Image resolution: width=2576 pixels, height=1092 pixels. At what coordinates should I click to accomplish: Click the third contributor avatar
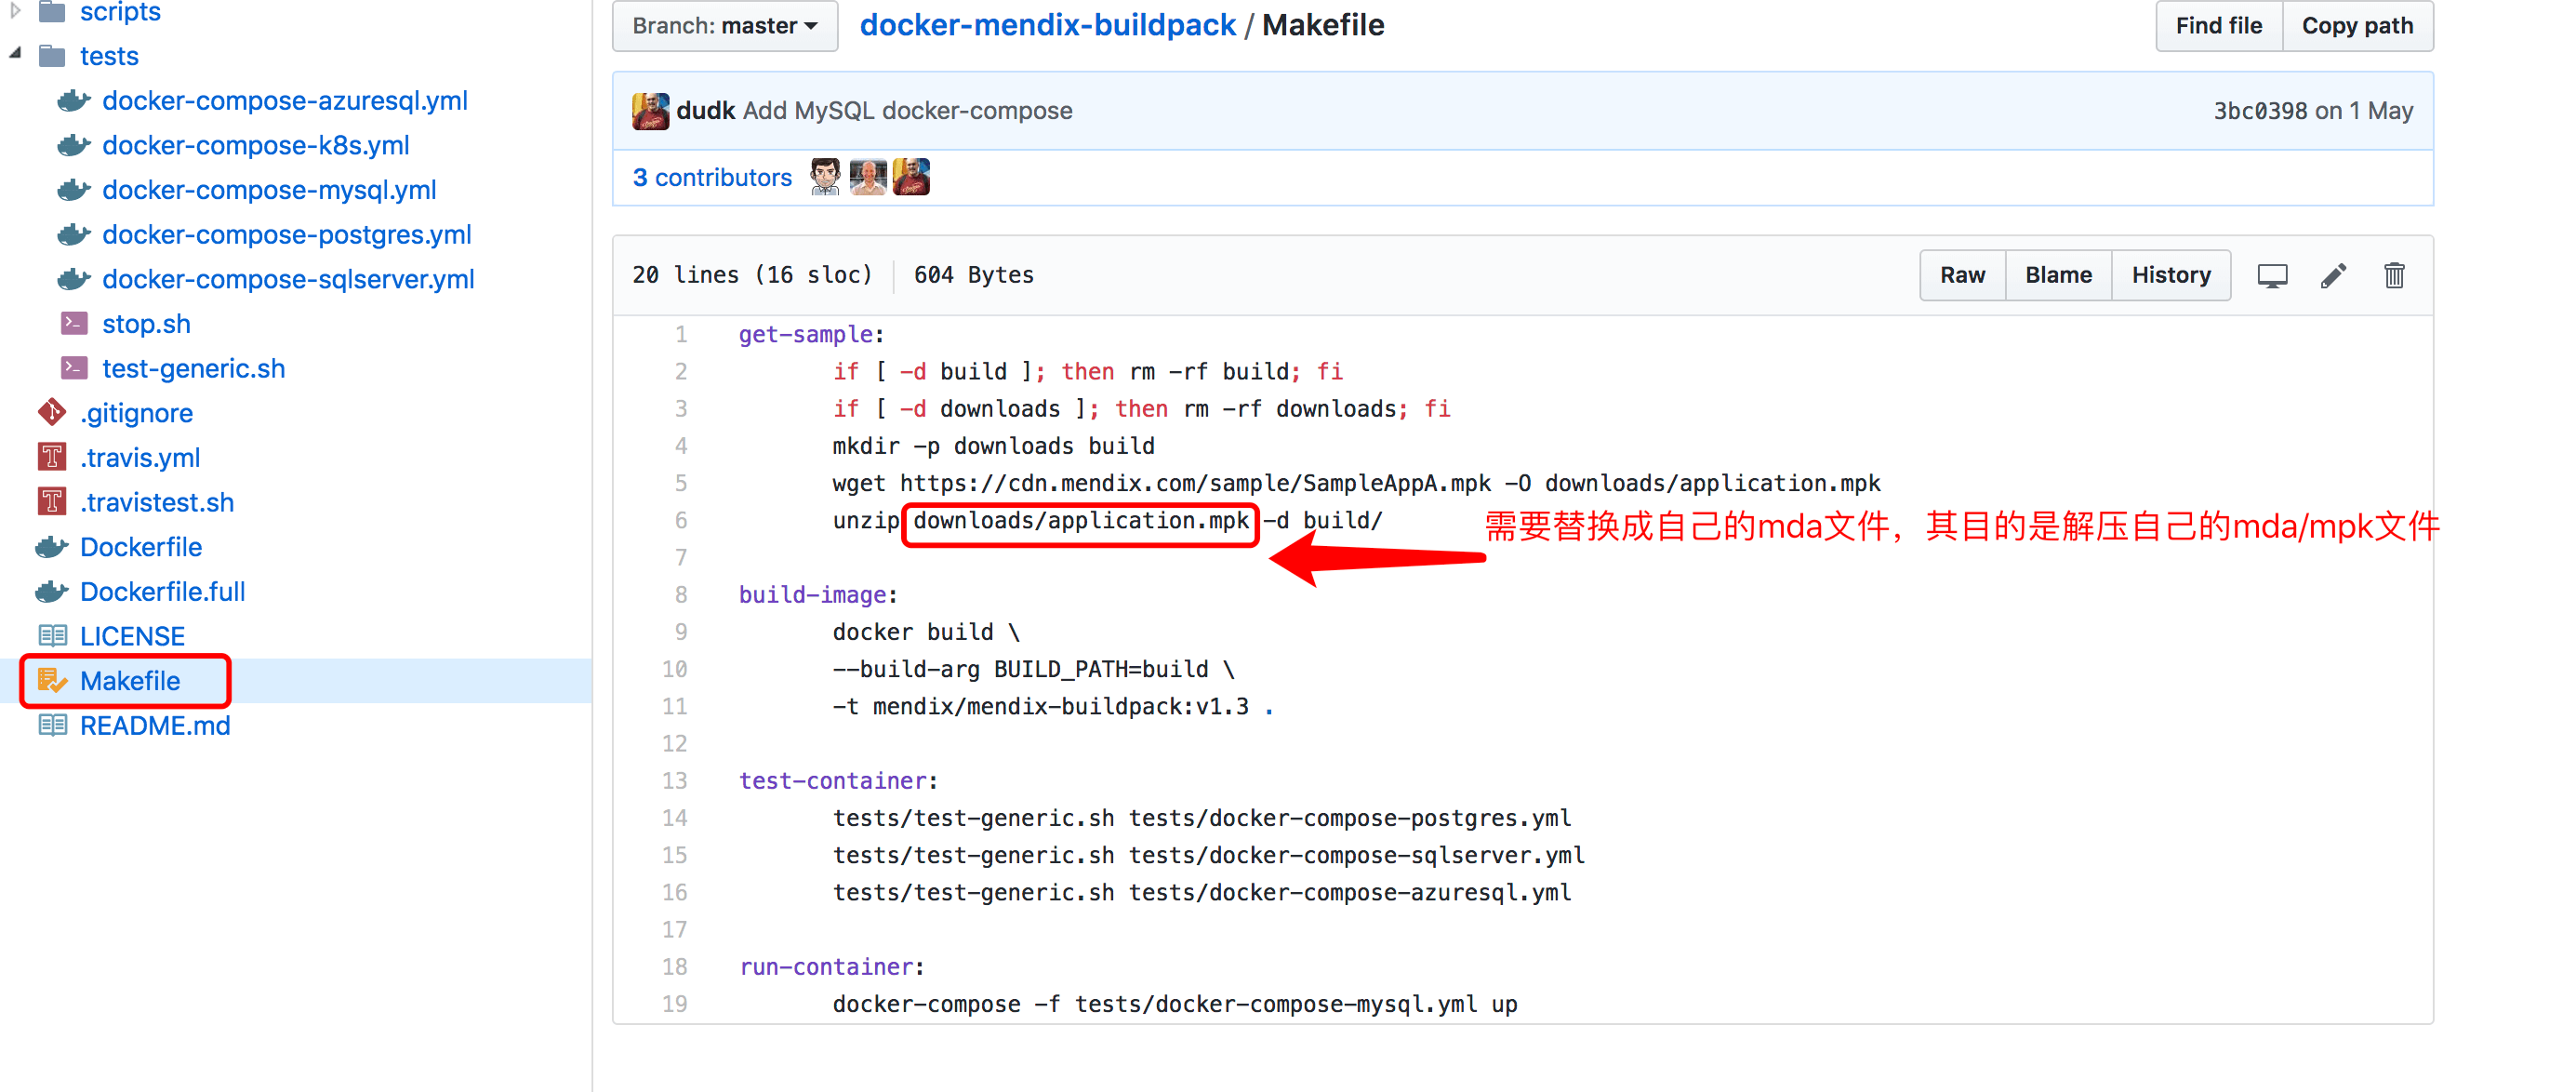(911, 177)
